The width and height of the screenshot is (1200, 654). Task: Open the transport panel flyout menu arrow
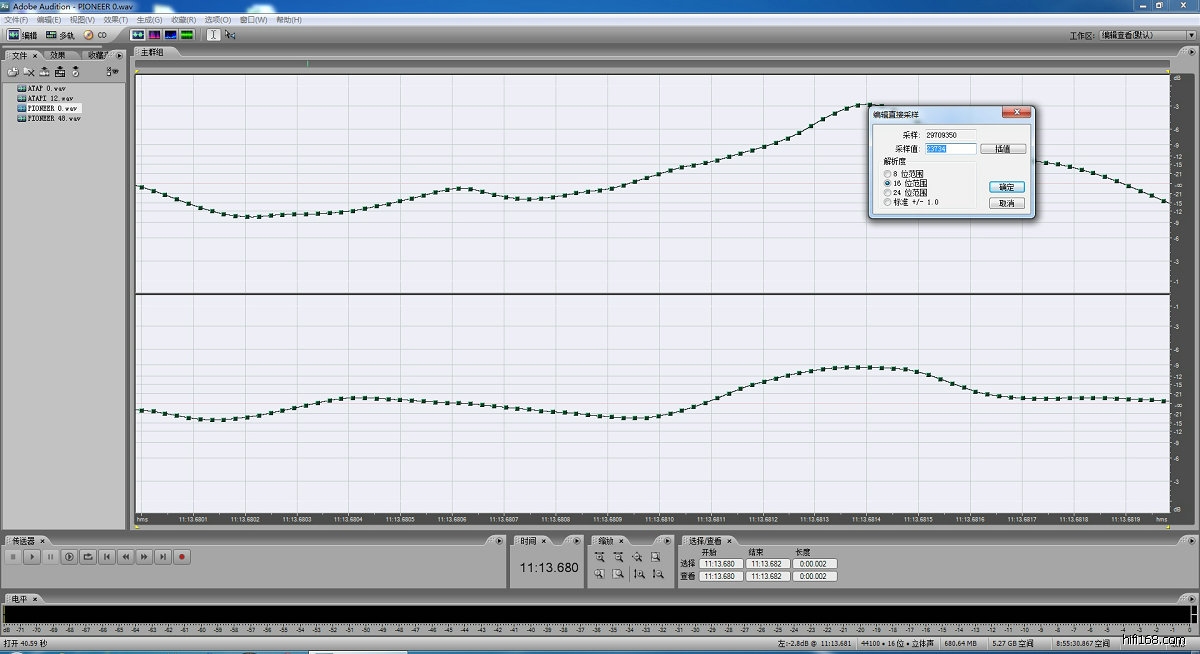click(x=497, y=541)
